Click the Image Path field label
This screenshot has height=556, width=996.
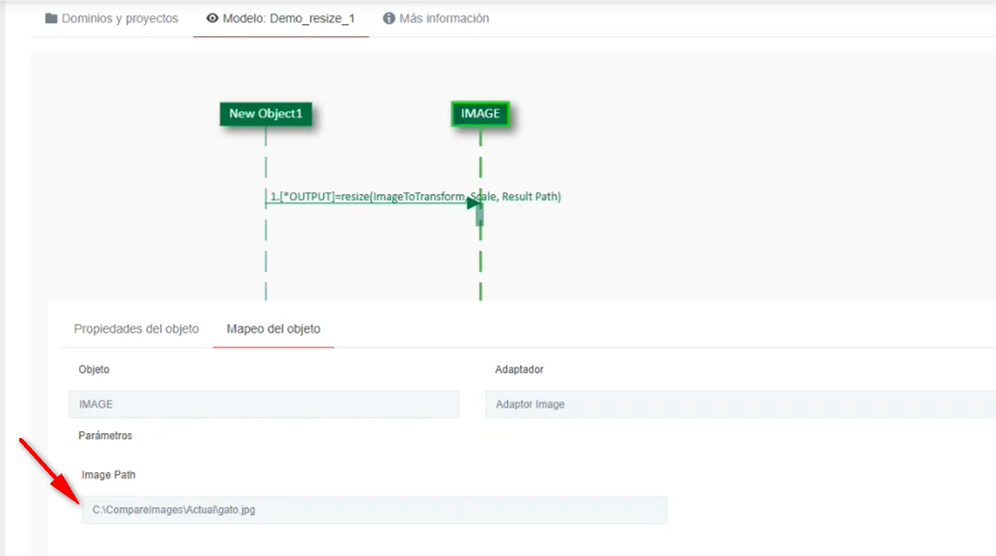point(108,475)
